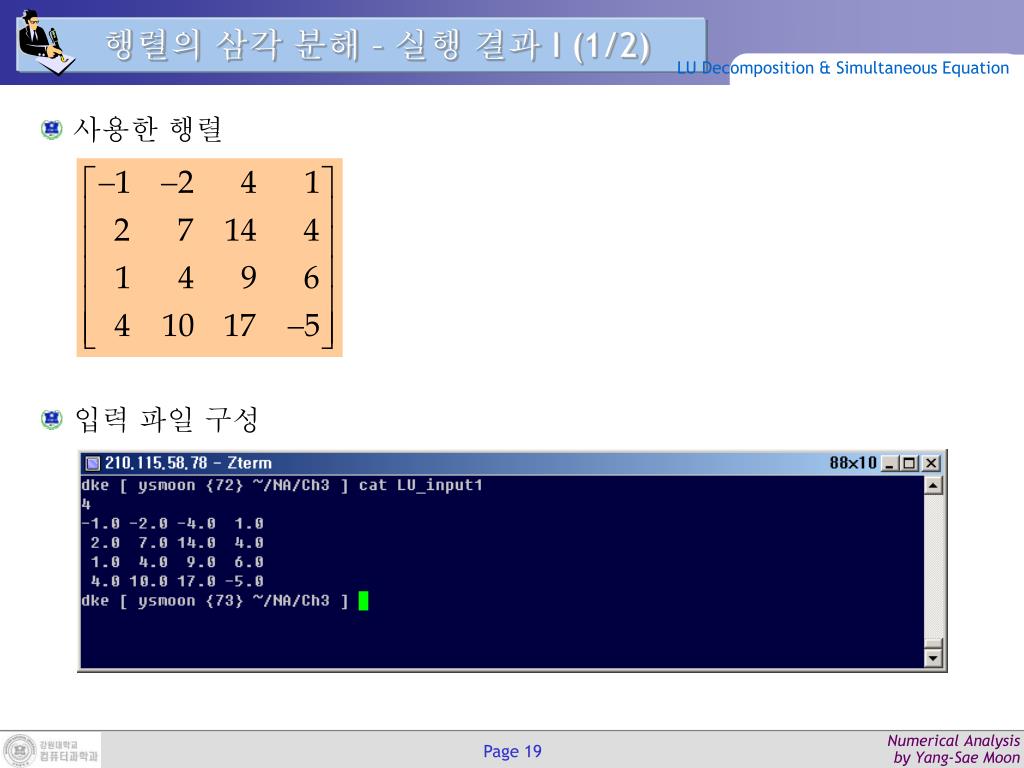Click the terminal line '1.0 4.0 9.0 6.0'
The height and width of the screenshot is (768, 1024).
177,562
